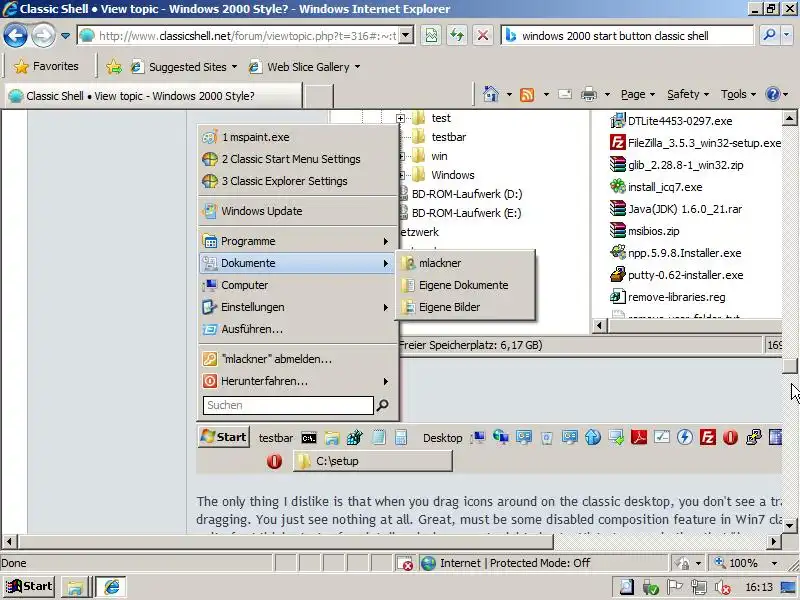Click 'Herunterfahren…' in the forum screenshot
The image size is (800, 600).
297,381
